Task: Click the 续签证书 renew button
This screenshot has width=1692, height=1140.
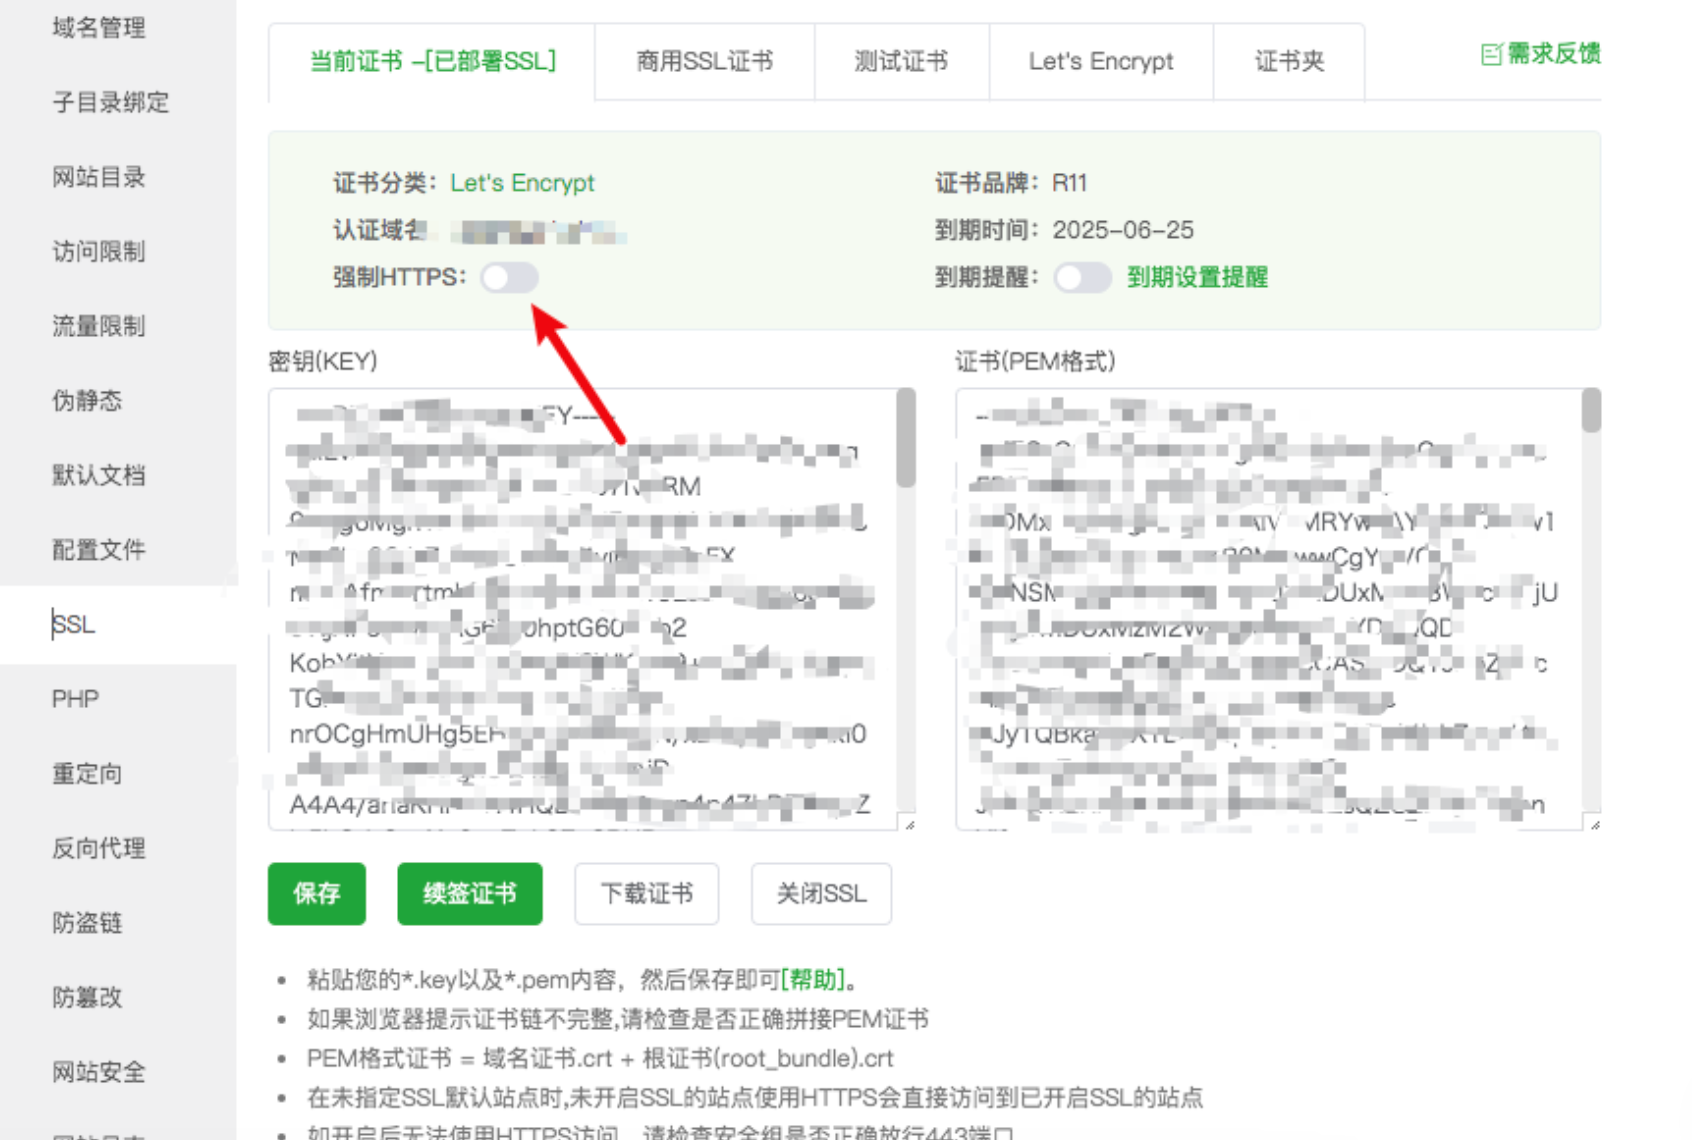Action: click(x=469, y=893)
